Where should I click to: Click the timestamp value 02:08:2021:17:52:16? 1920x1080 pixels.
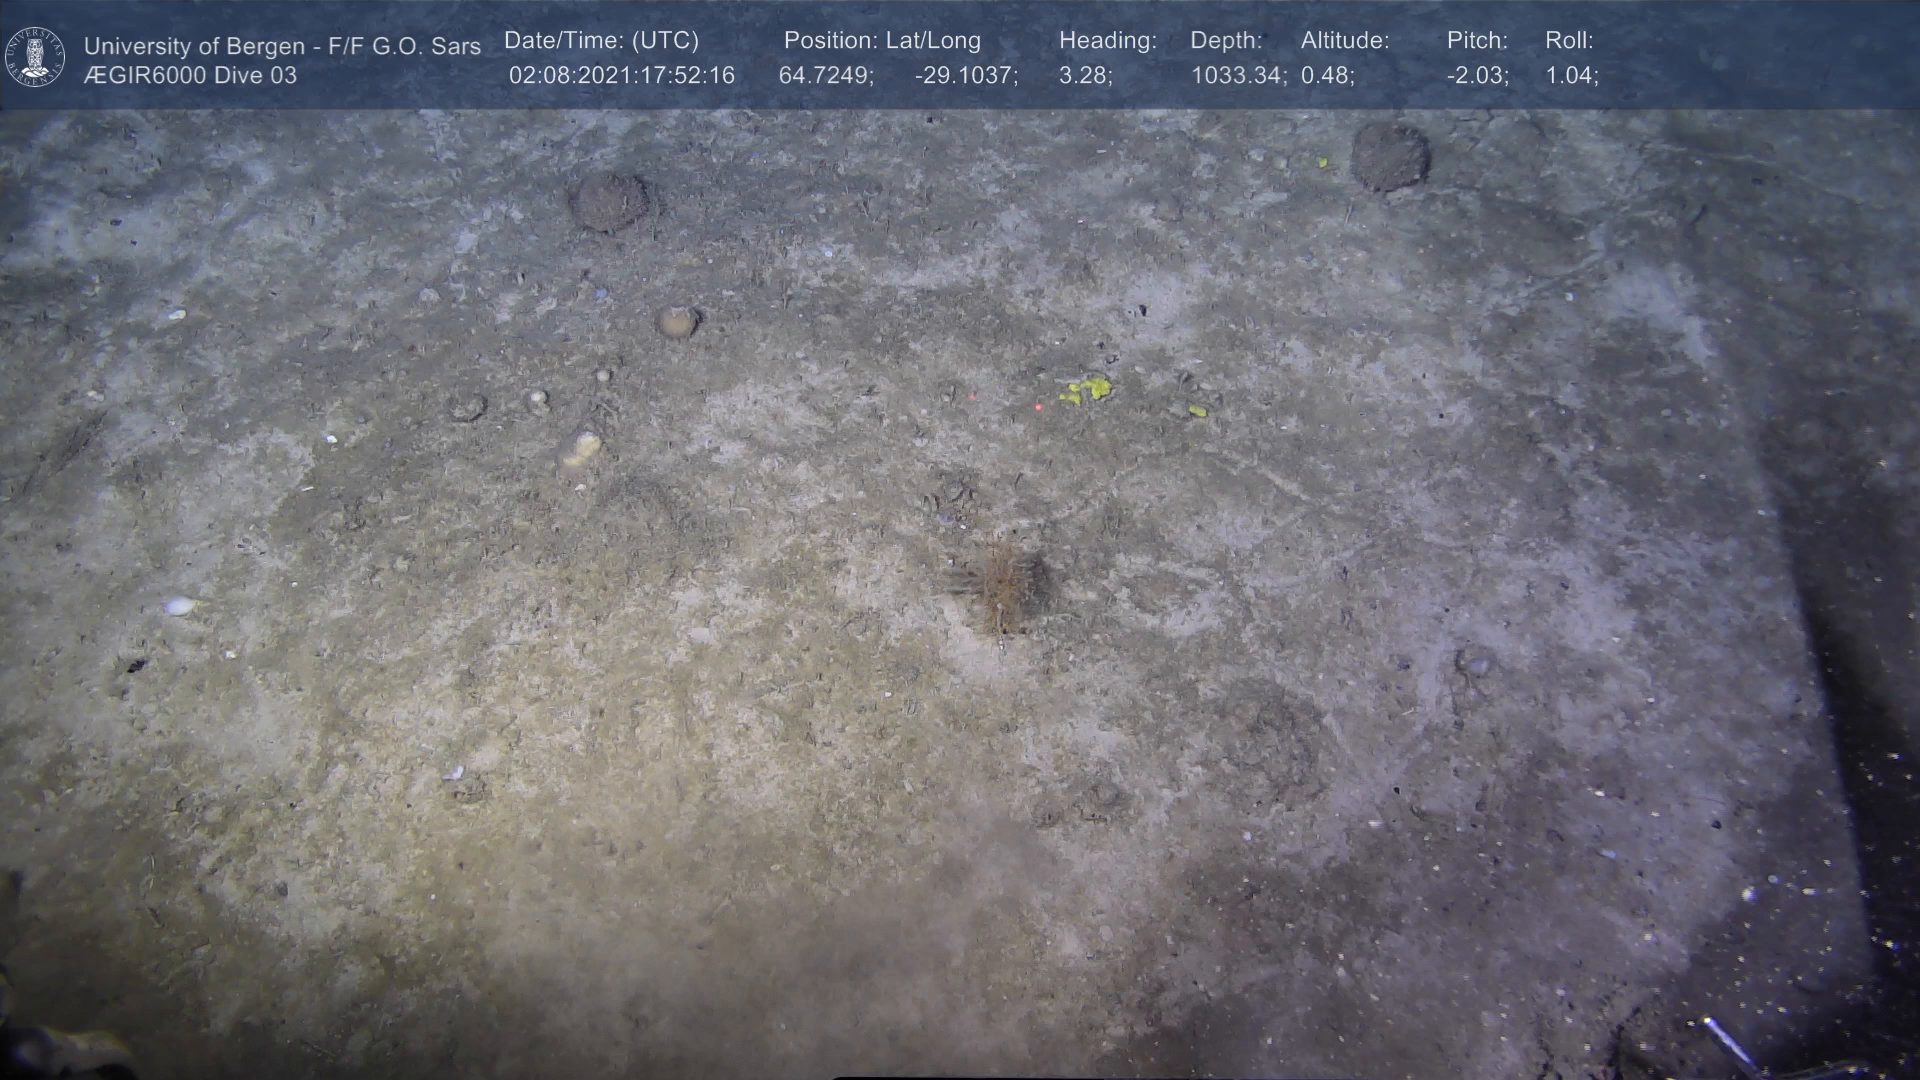621,76
